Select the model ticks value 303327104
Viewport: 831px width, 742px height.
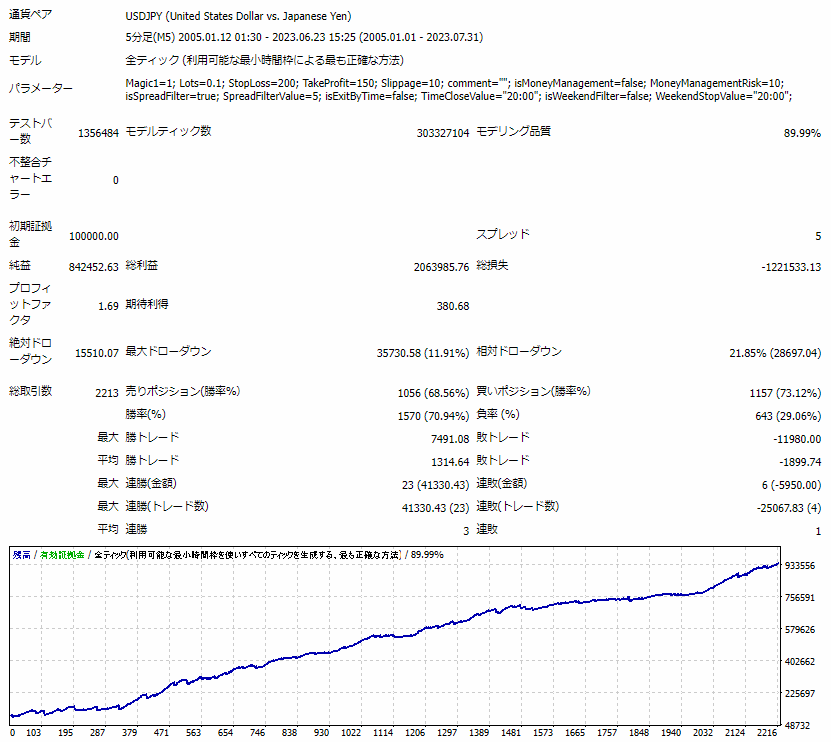443,133
